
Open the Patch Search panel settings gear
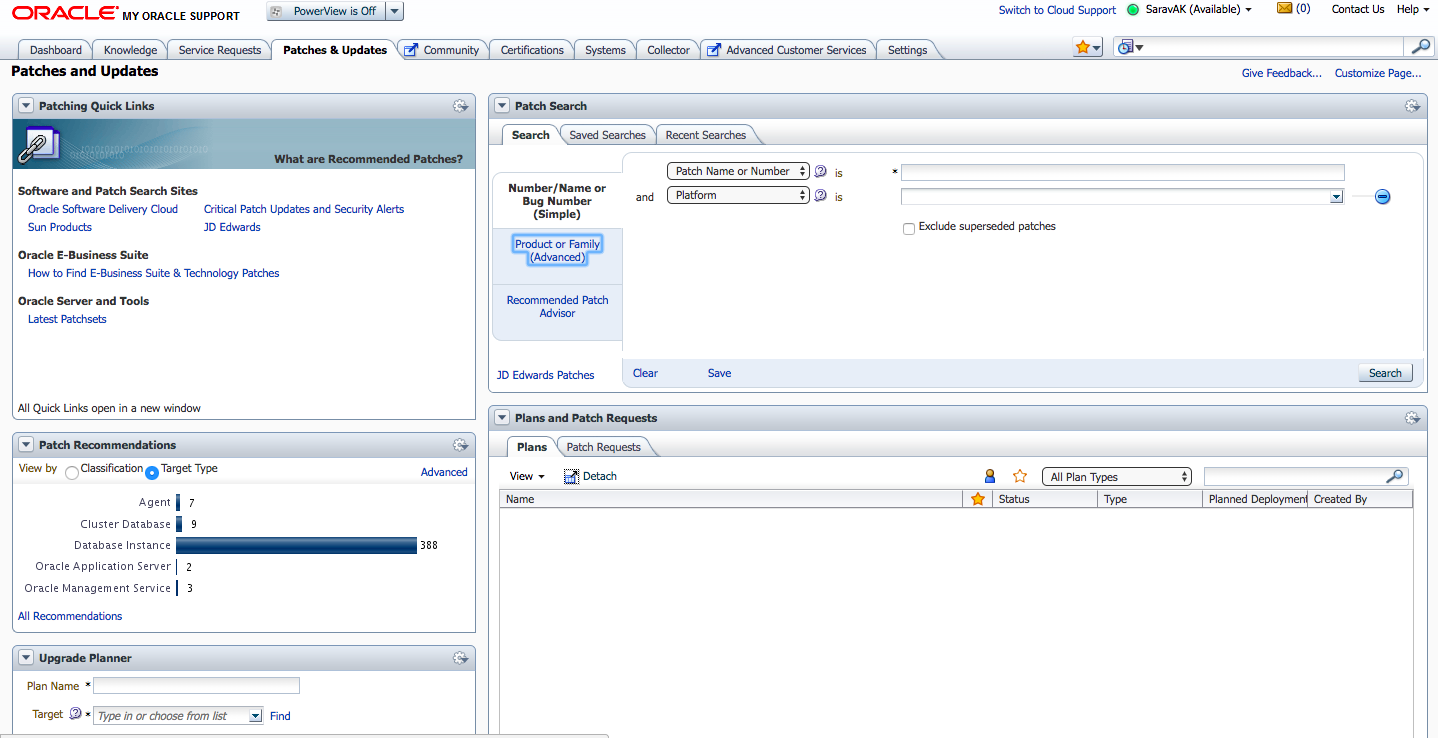coord(1413,106)
